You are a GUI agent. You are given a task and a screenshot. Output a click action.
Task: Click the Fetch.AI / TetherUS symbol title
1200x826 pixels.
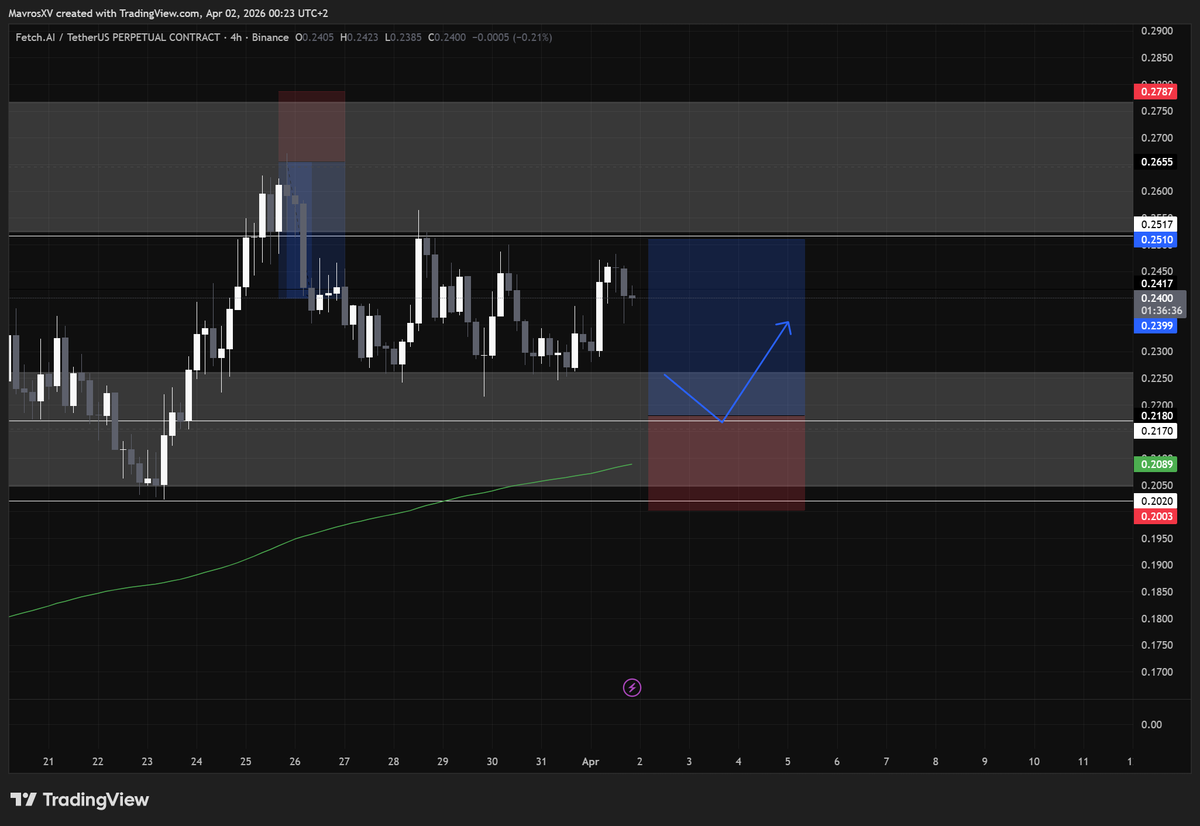[x=115, y=38]
